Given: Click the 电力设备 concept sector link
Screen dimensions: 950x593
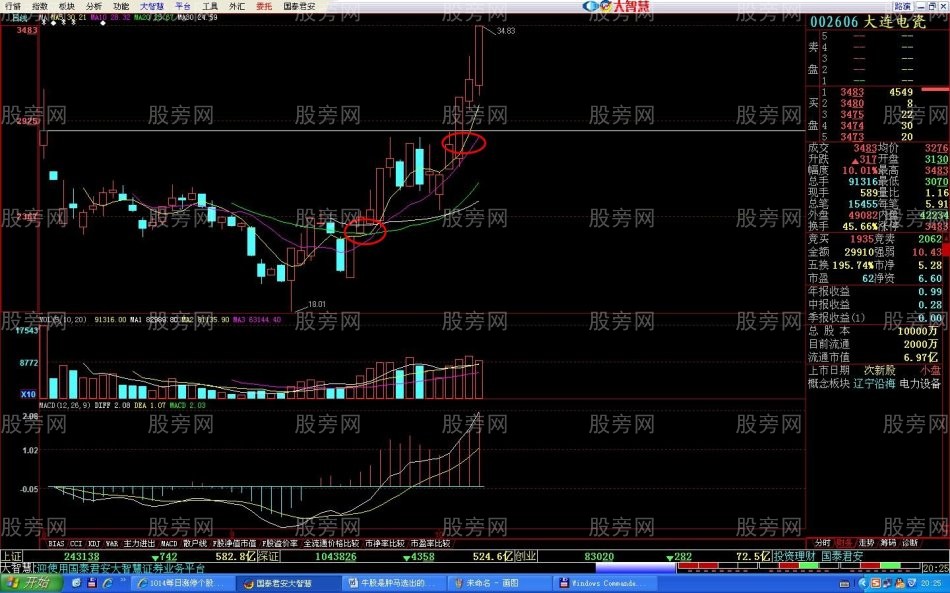Looking at the screenshot, I should point(920,383).
